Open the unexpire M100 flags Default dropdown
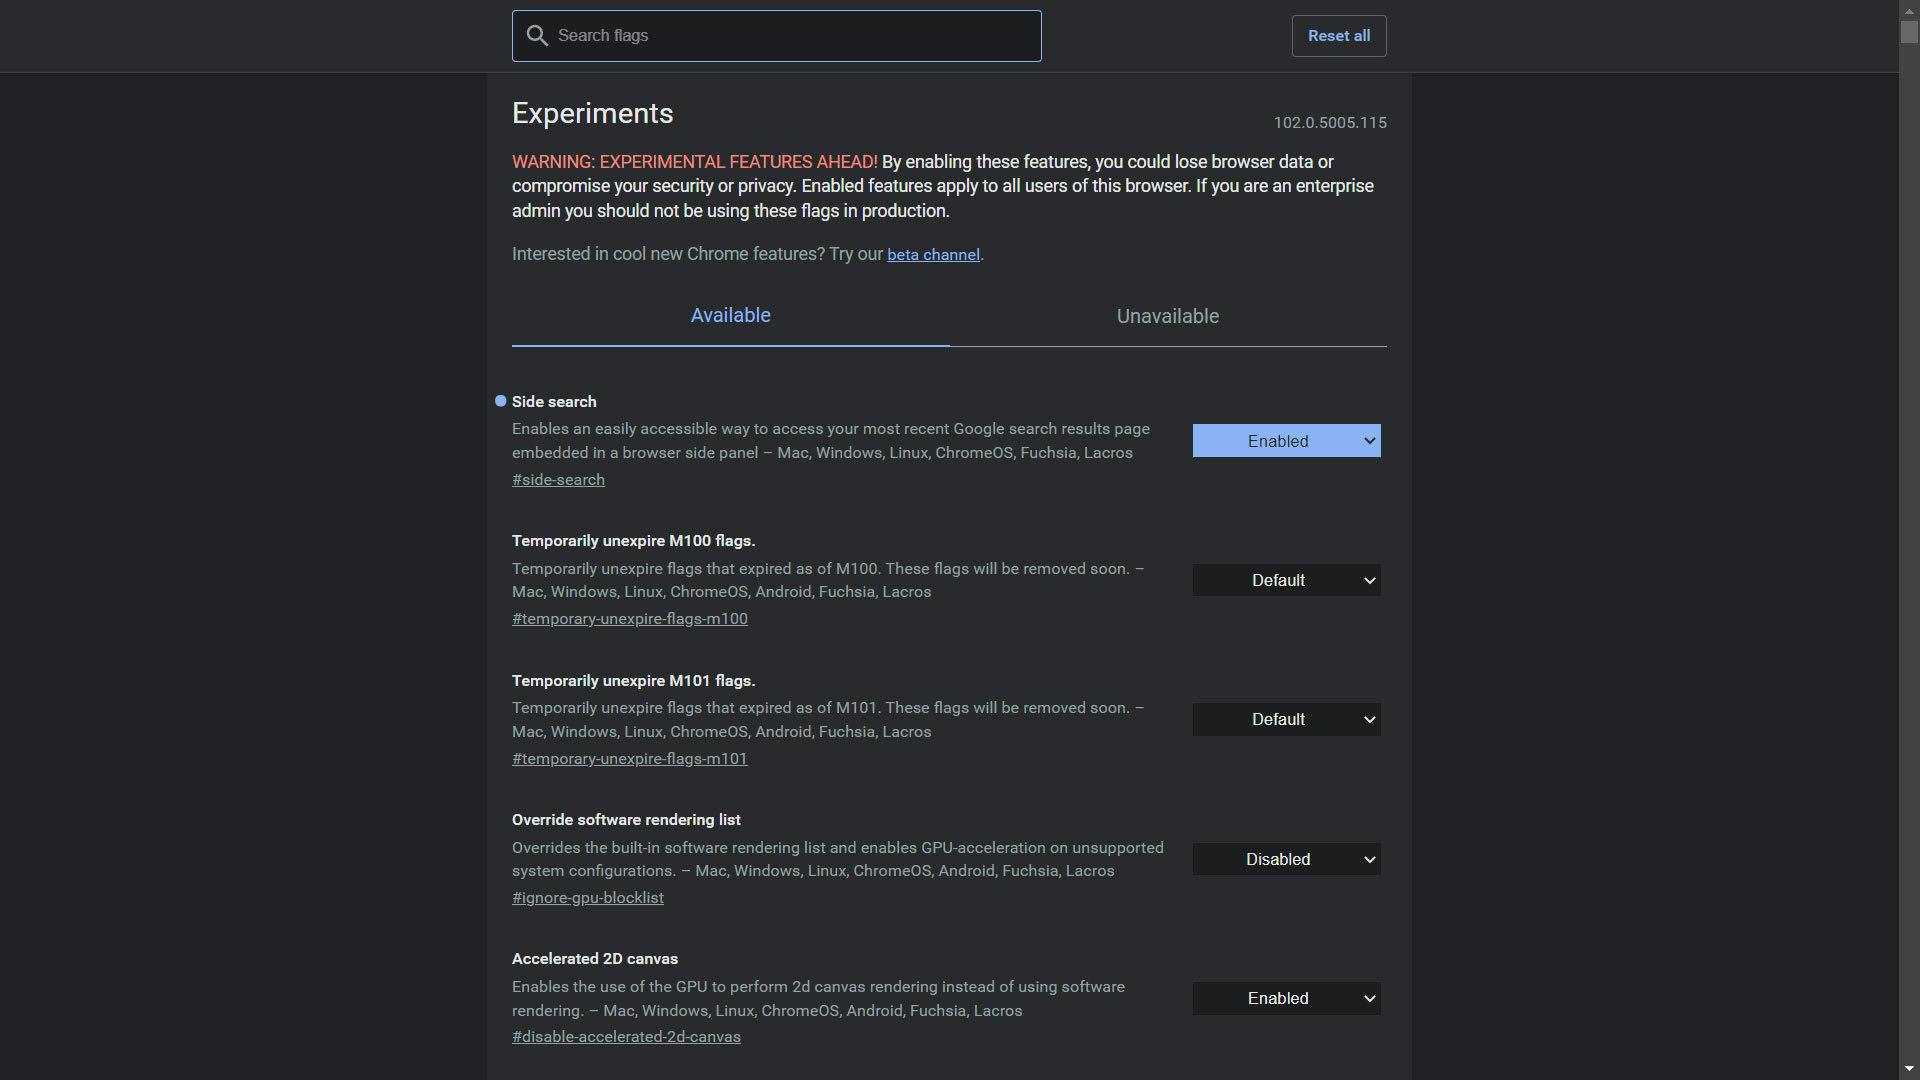 (x=1286, y=580)
